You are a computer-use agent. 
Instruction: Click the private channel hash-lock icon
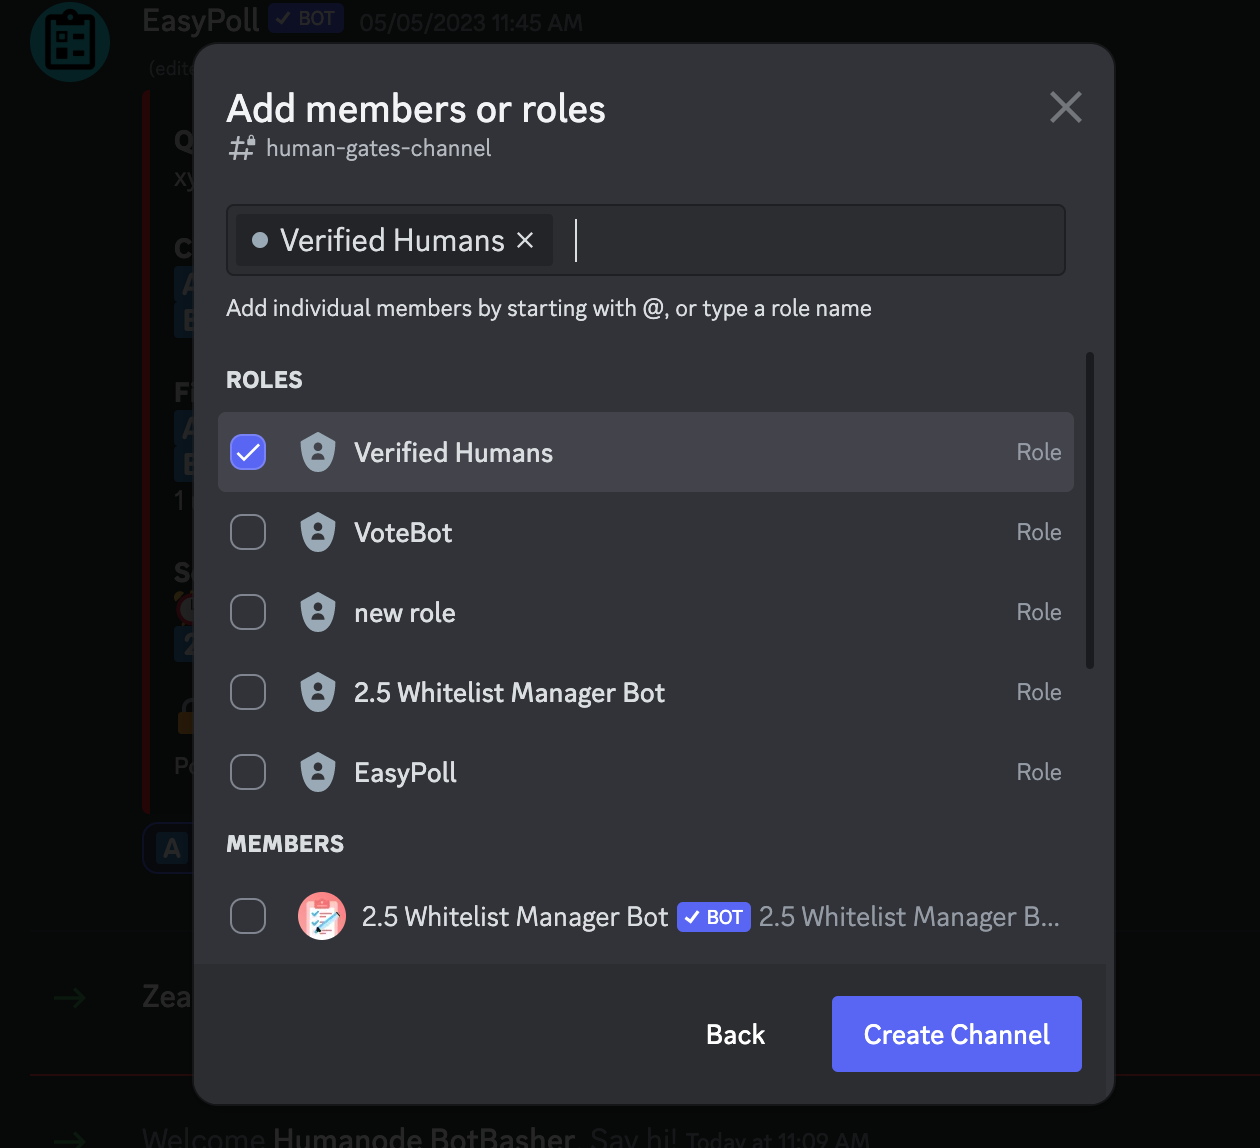[x=242, y=148]
